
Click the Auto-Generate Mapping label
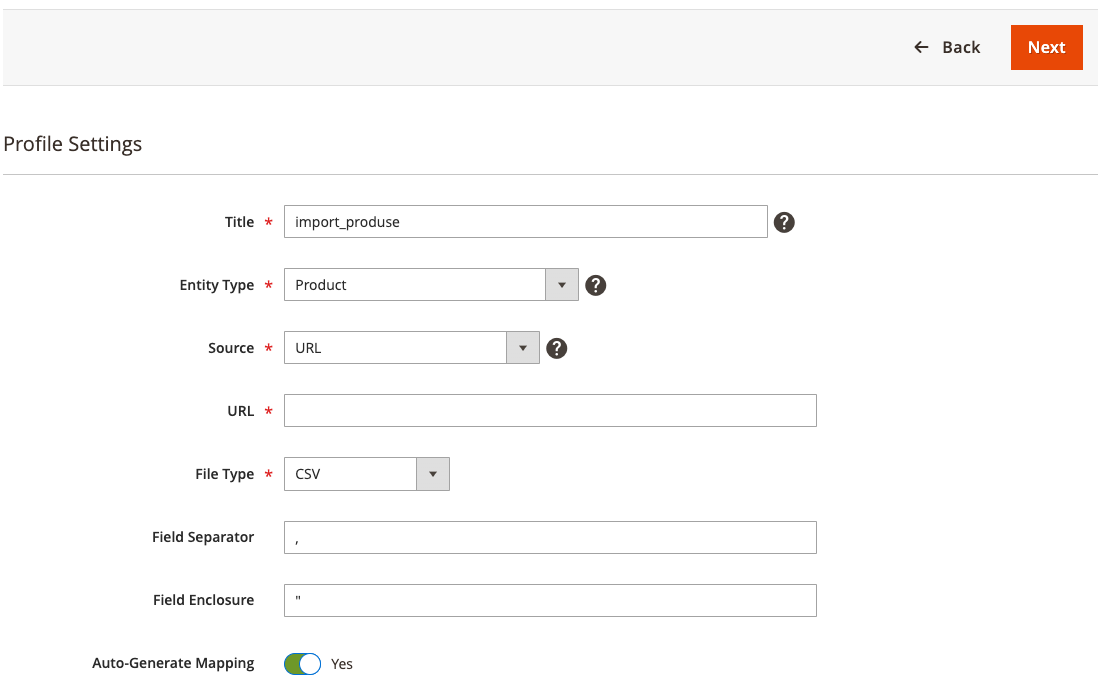coord(173,664)
